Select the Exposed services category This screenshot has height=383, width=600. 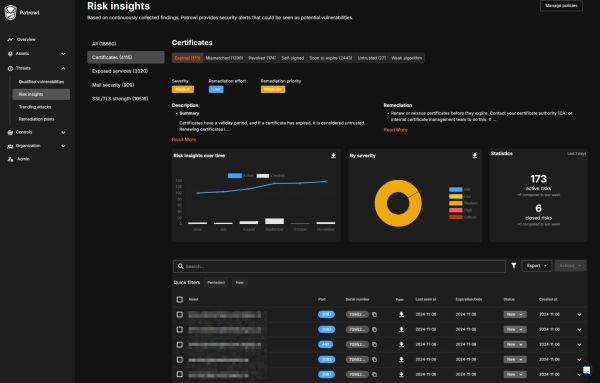point(120,71)
